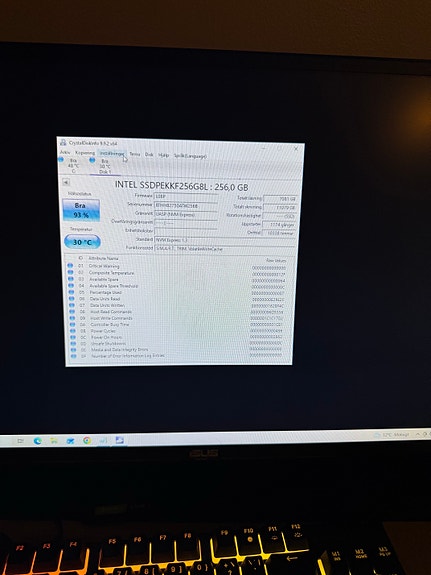
Task: Click the interface field showing NVM Express
Action: (186, 215)
